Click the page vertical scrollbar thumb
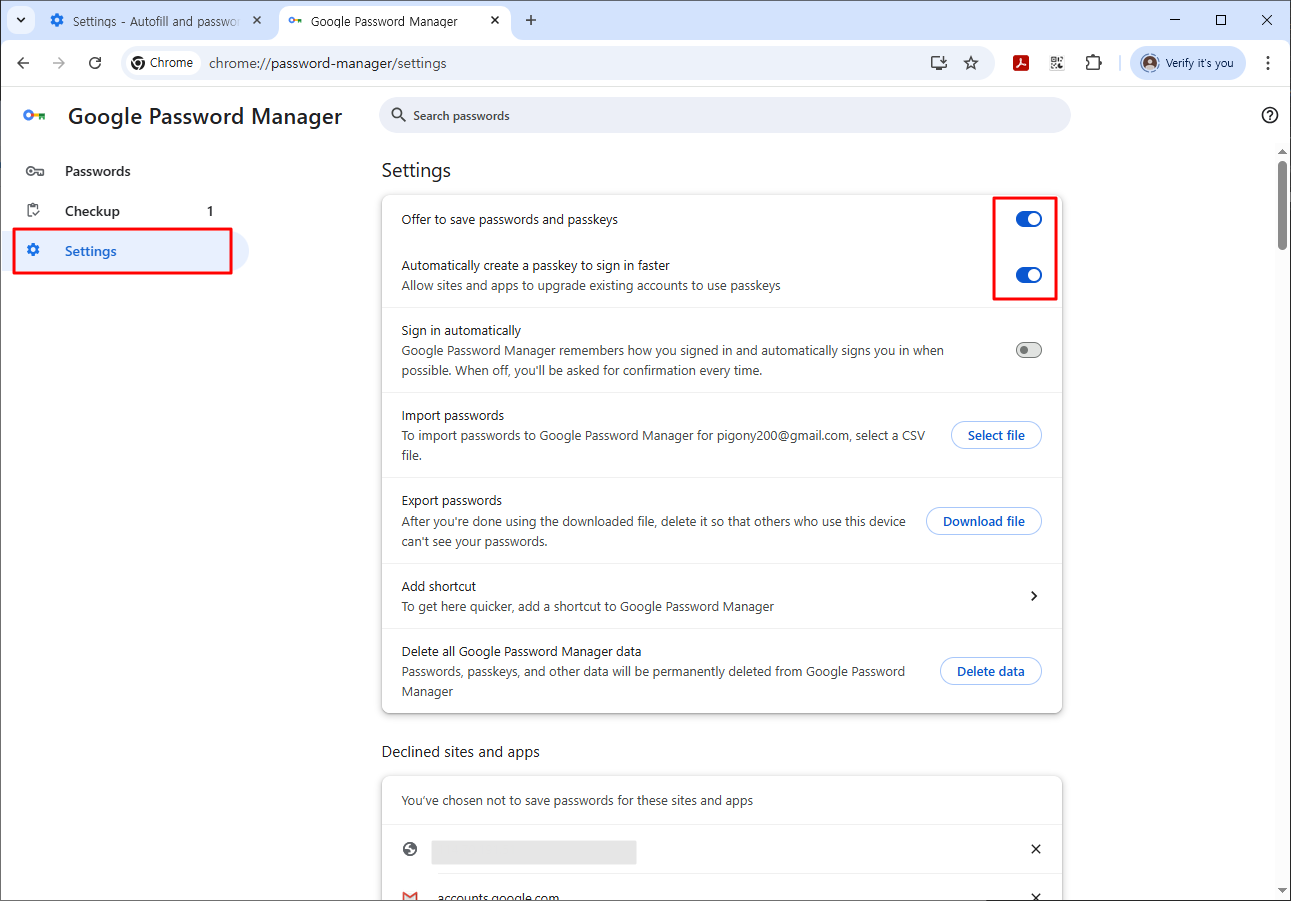1291x901 pixels. tap(1283, 205)
